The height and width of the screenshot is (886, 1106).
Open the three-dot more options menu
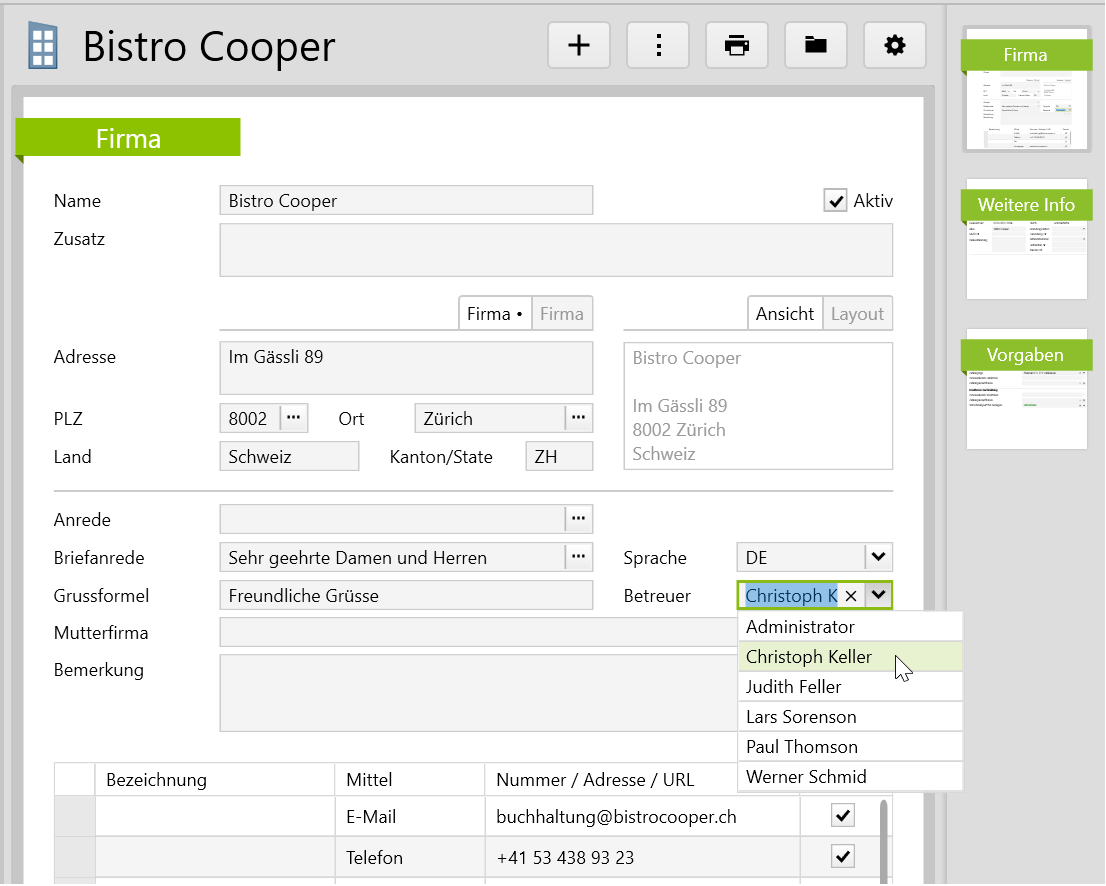click(x=658, y=45)
